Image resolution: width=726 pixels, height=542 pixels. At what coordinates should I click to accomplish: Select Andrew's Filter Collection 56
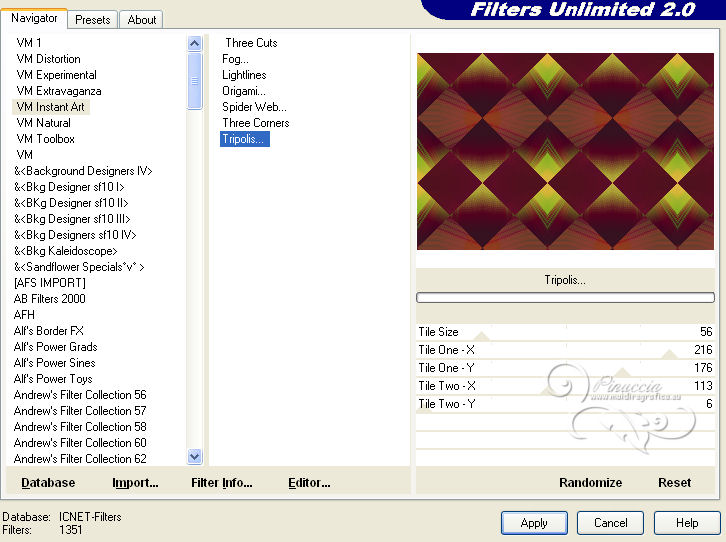(x=80, y=395)
